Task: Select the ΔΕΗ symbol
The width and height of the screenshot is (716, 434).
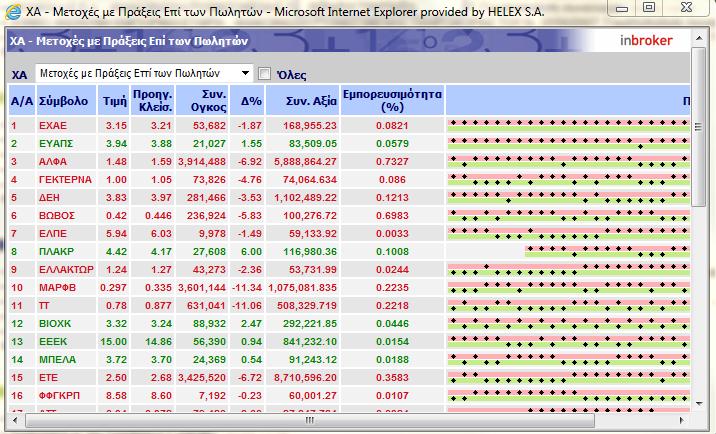Action: [x=49, y=197]
